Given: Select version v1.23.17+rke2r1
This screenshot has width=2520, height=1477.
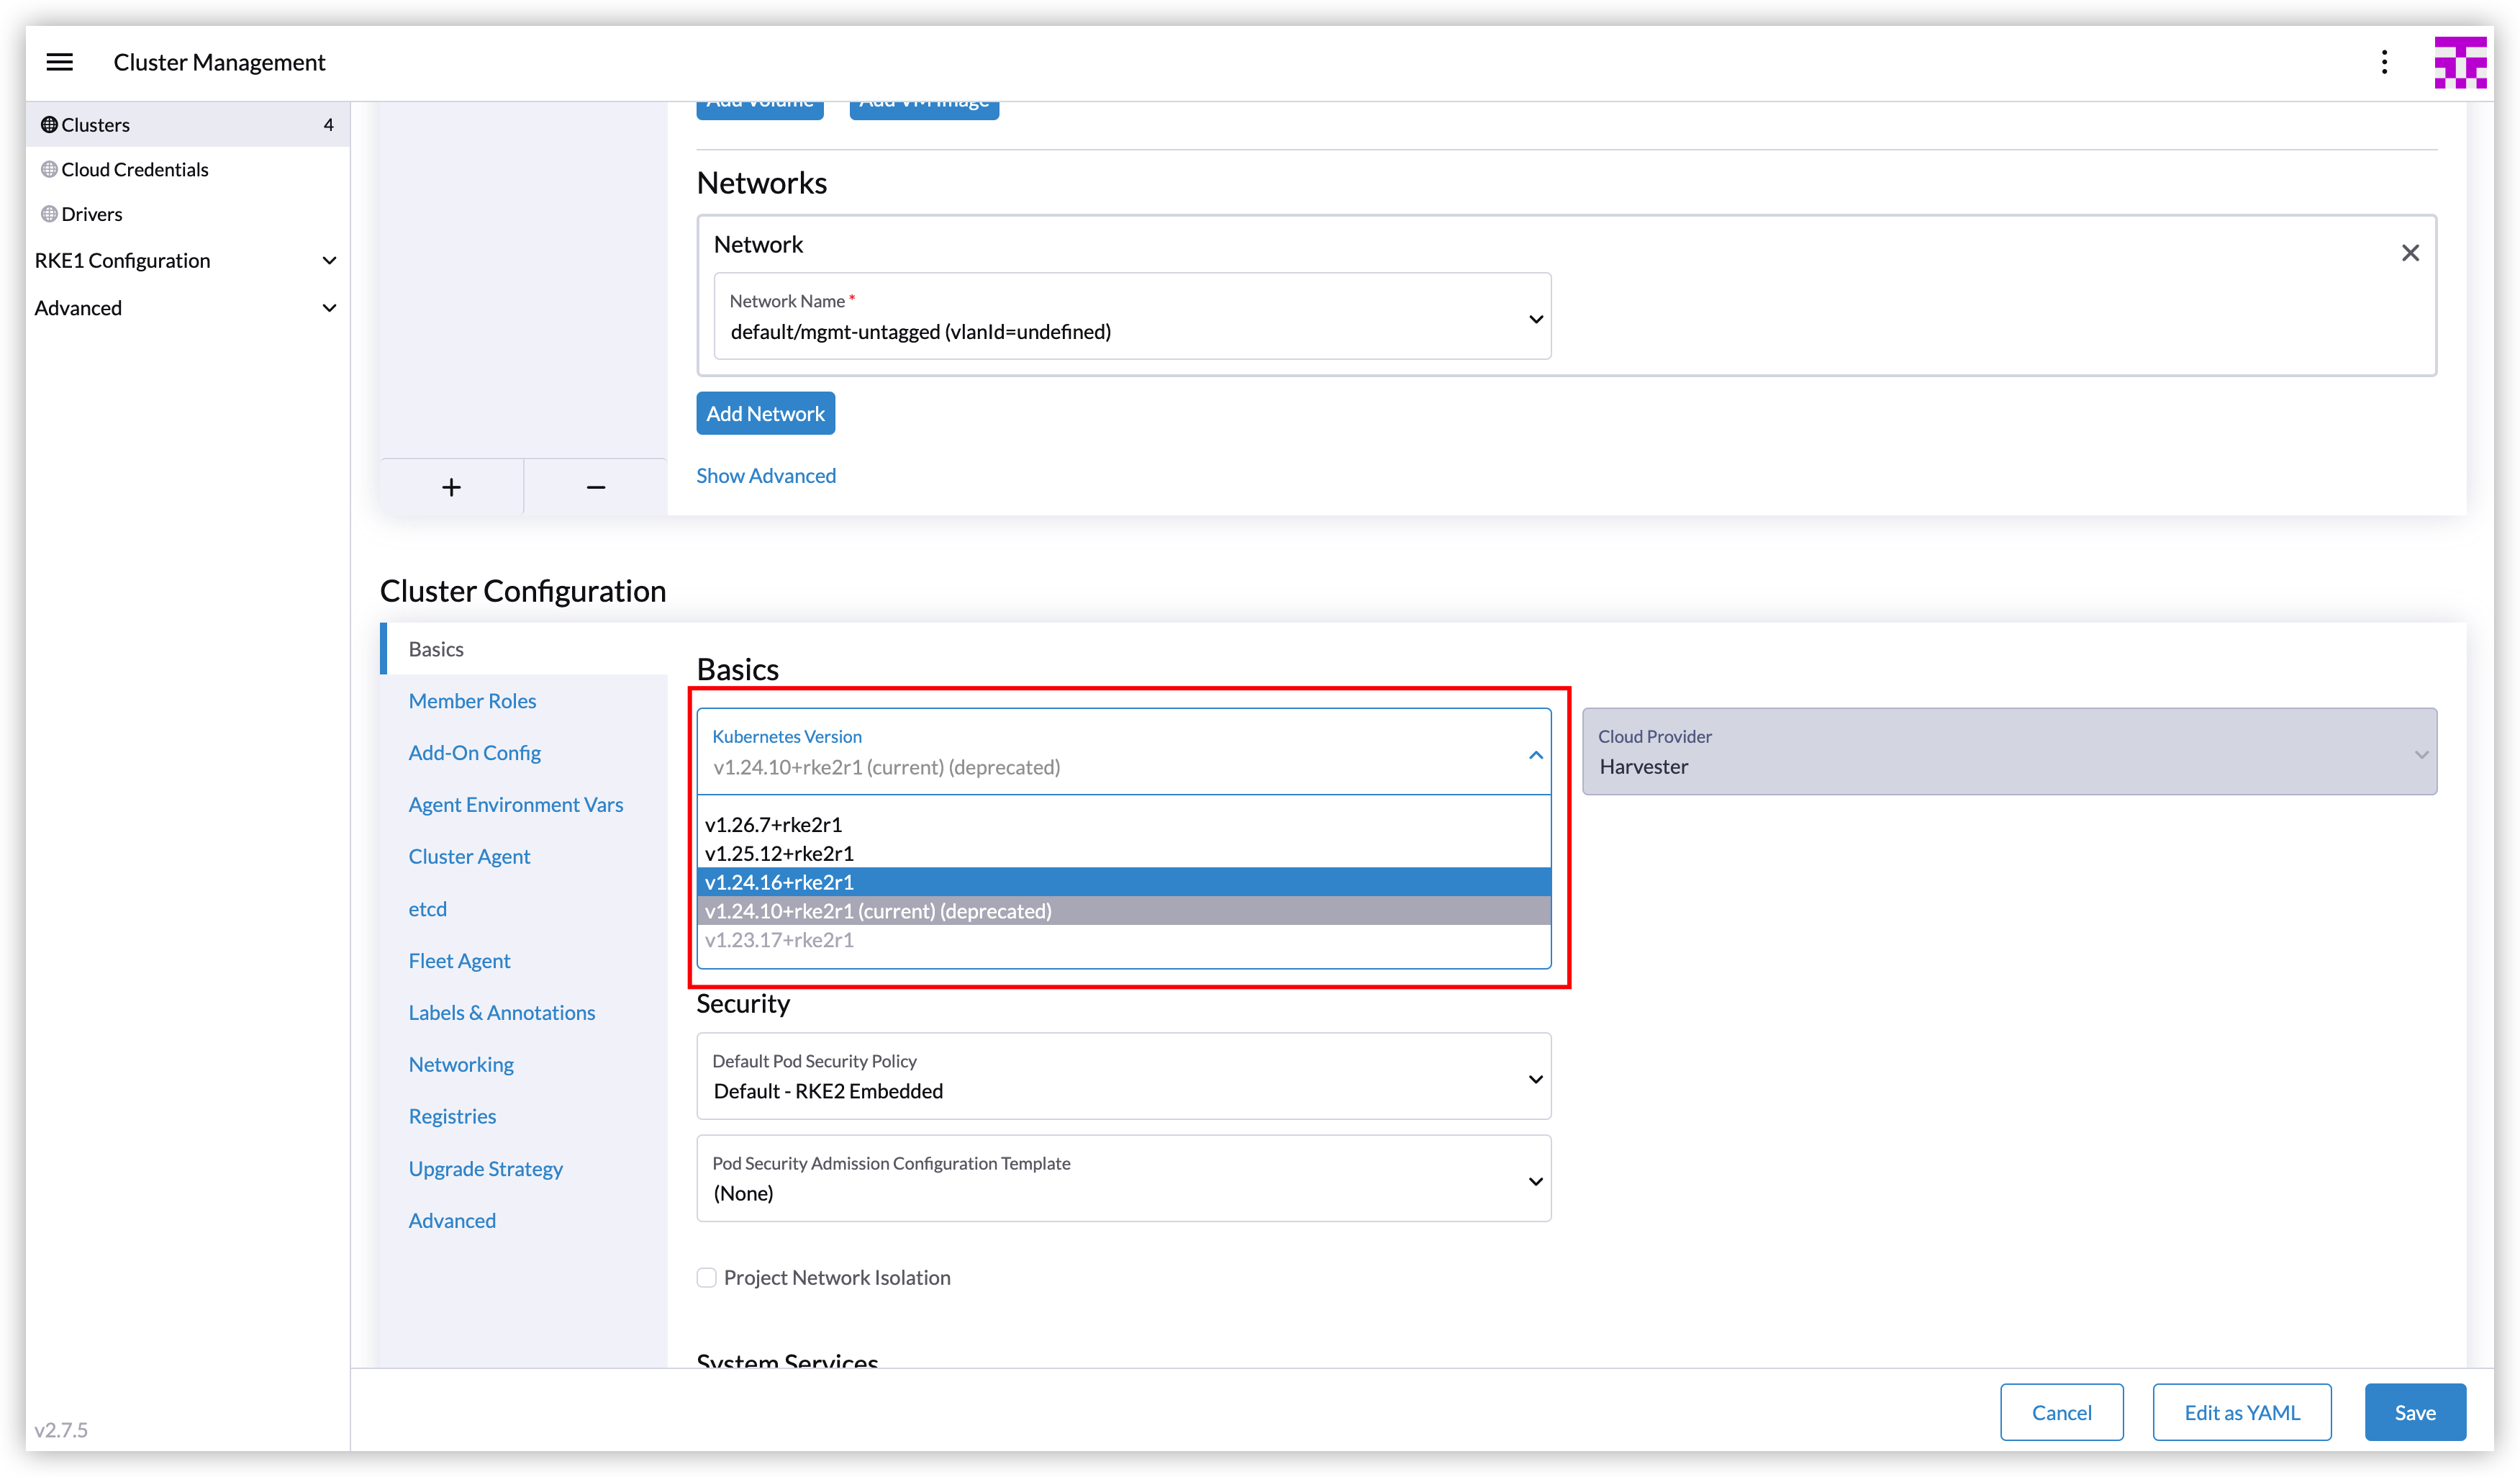Looking at the screenshot, I should point(1124,940).
